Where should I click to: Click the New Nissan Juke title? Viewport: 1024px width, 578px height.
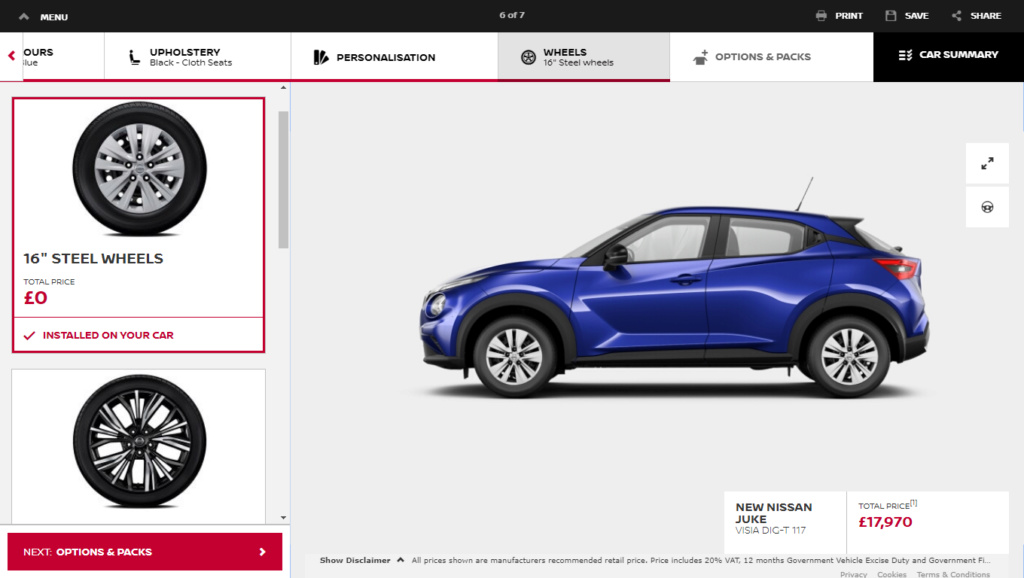(x=774, y=513)
